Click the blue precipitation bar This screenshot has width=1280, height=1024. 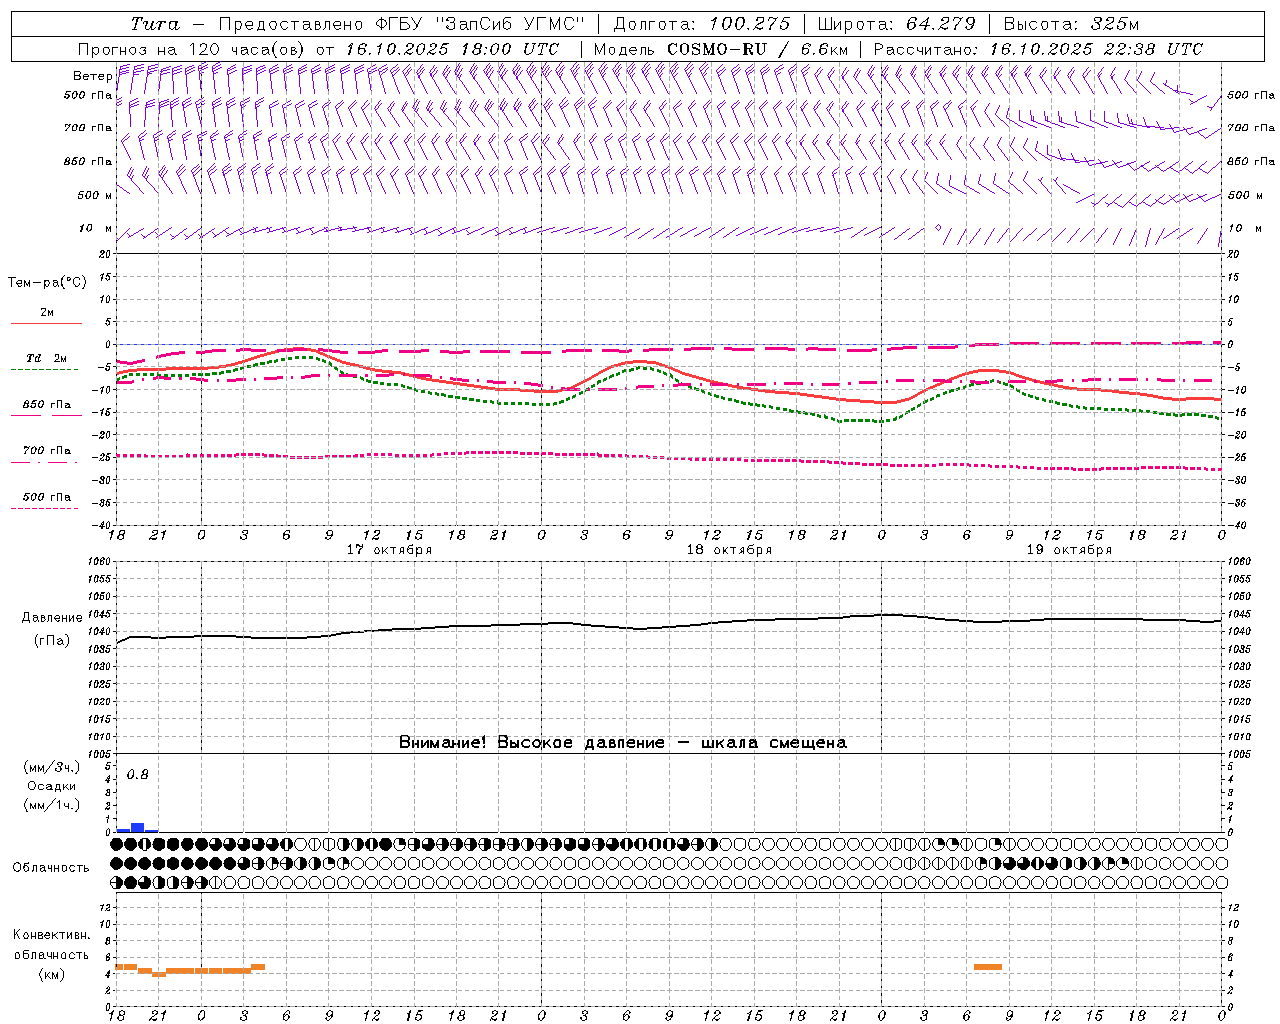138,827
